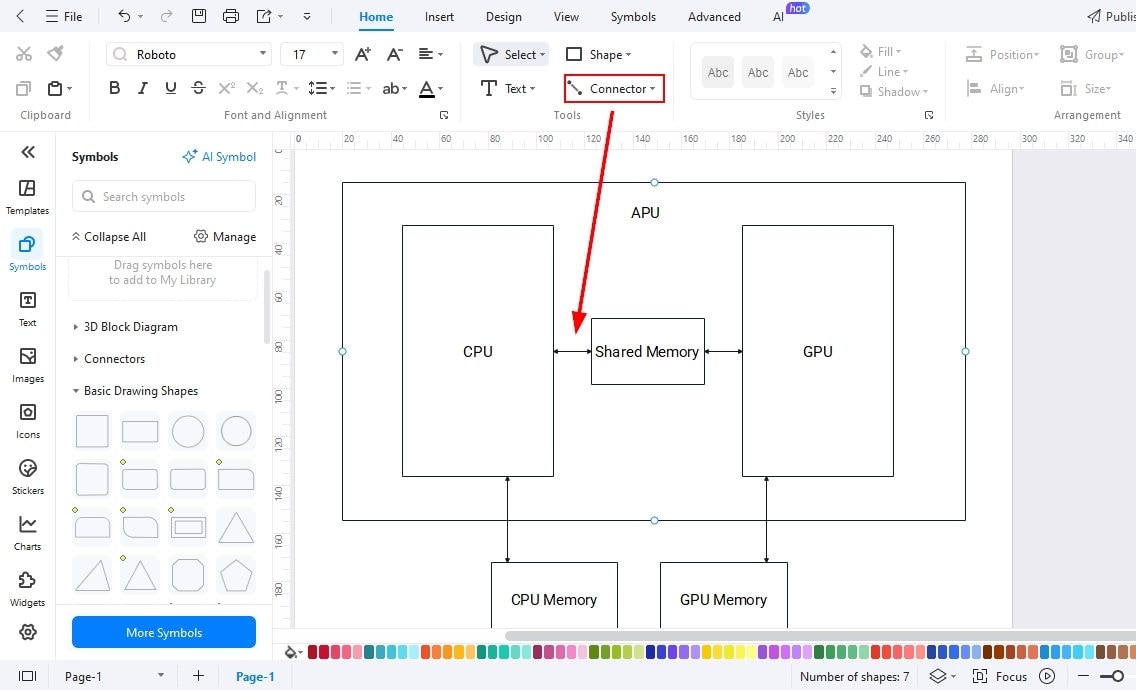Image resolution: width=1136 pixels, height=690 pixels.
Task: Toggle Strikethrough formatting
Action: click(199, 88)
